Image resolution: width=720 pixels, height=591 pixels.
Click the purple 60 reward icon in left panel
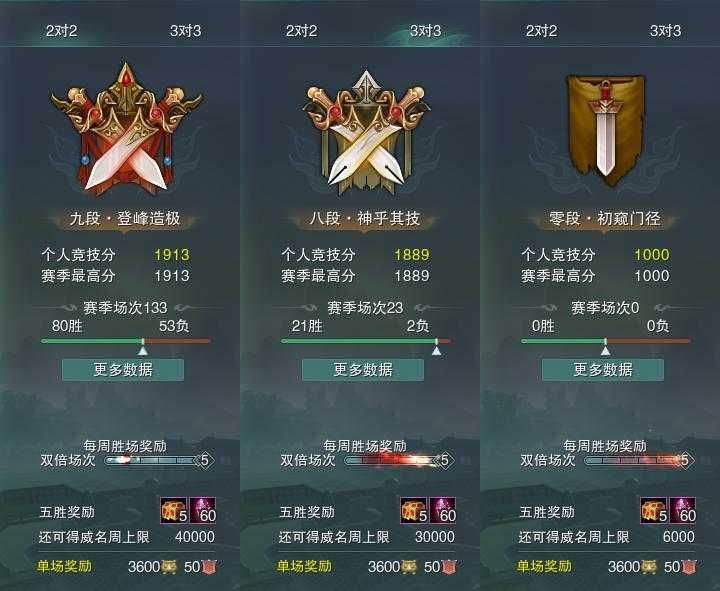tap(202, 510)
